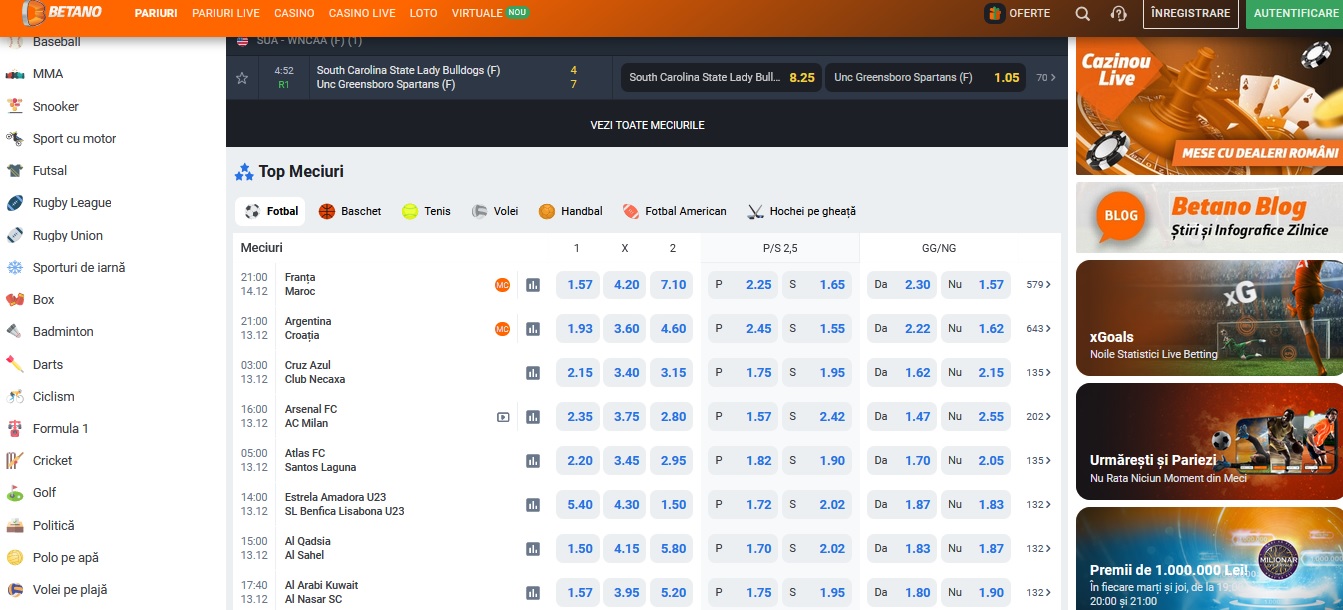Open CASINO LIVE in top navigation
1343x610 pixels.
(x=362, y=13)
